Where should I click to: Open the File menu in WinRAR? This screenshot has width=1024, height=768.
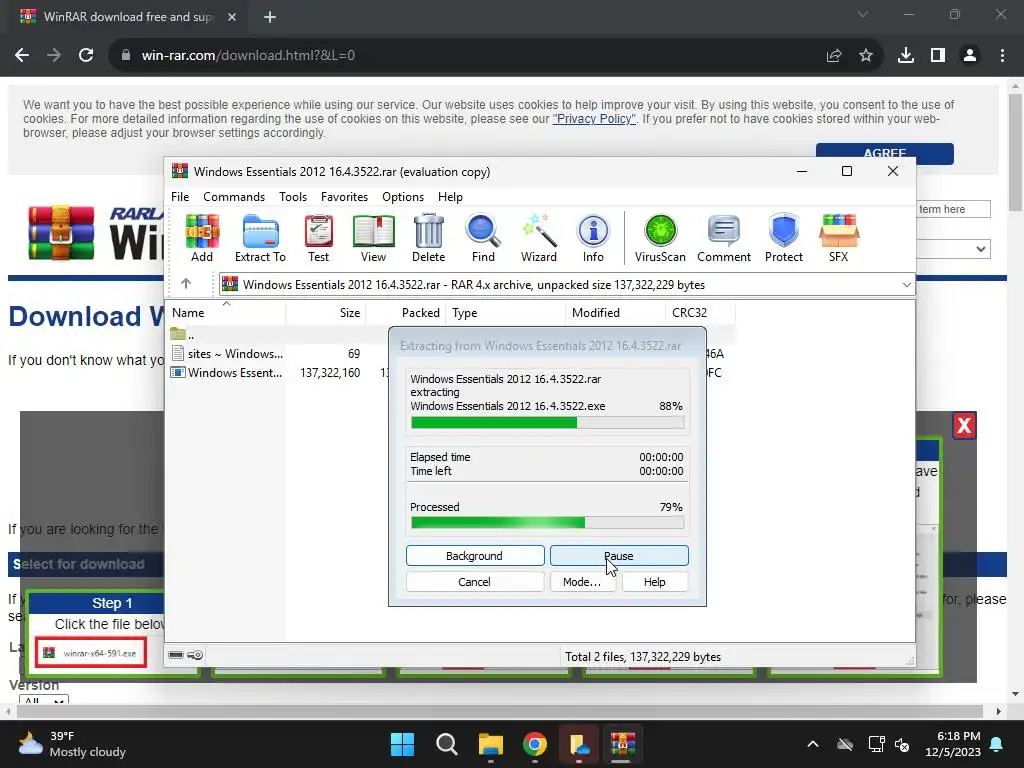click(x=180, y=197)
